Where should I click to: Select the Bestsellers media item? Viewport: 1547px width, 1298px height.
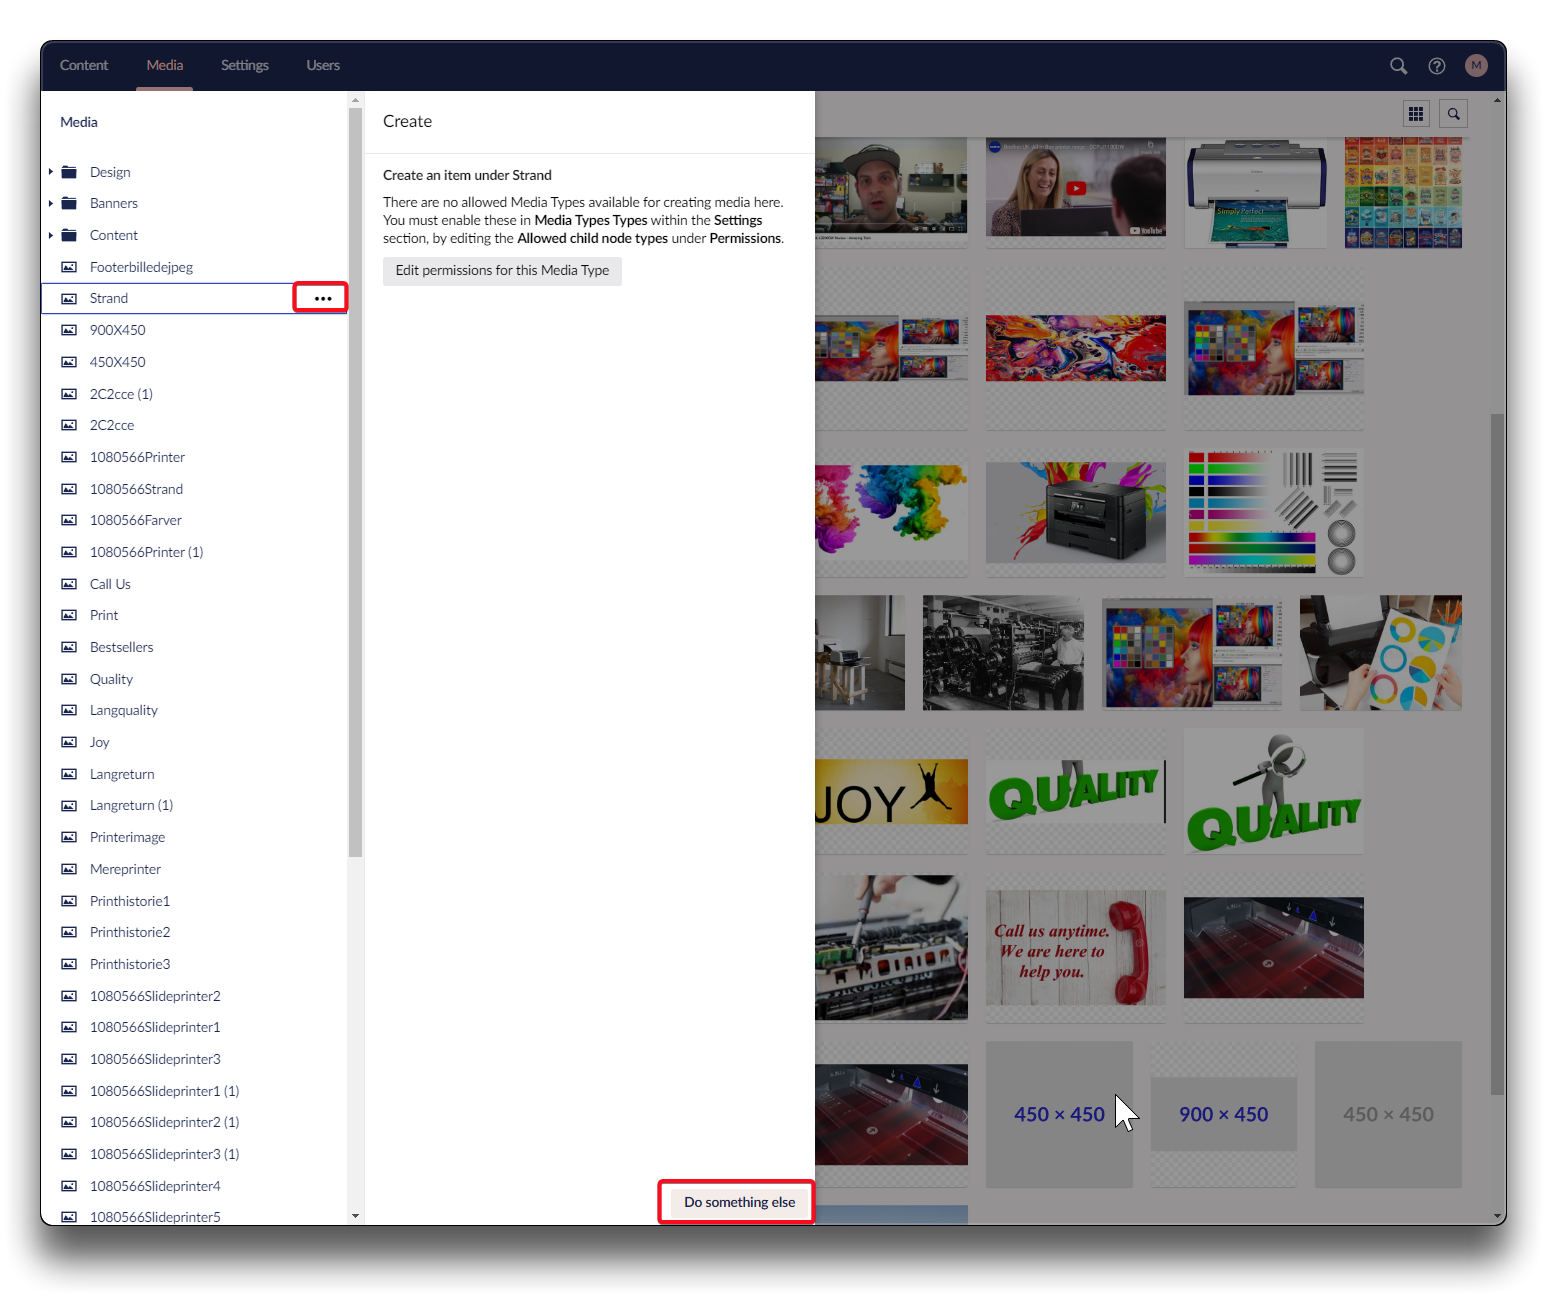click(x=122, y=647)
